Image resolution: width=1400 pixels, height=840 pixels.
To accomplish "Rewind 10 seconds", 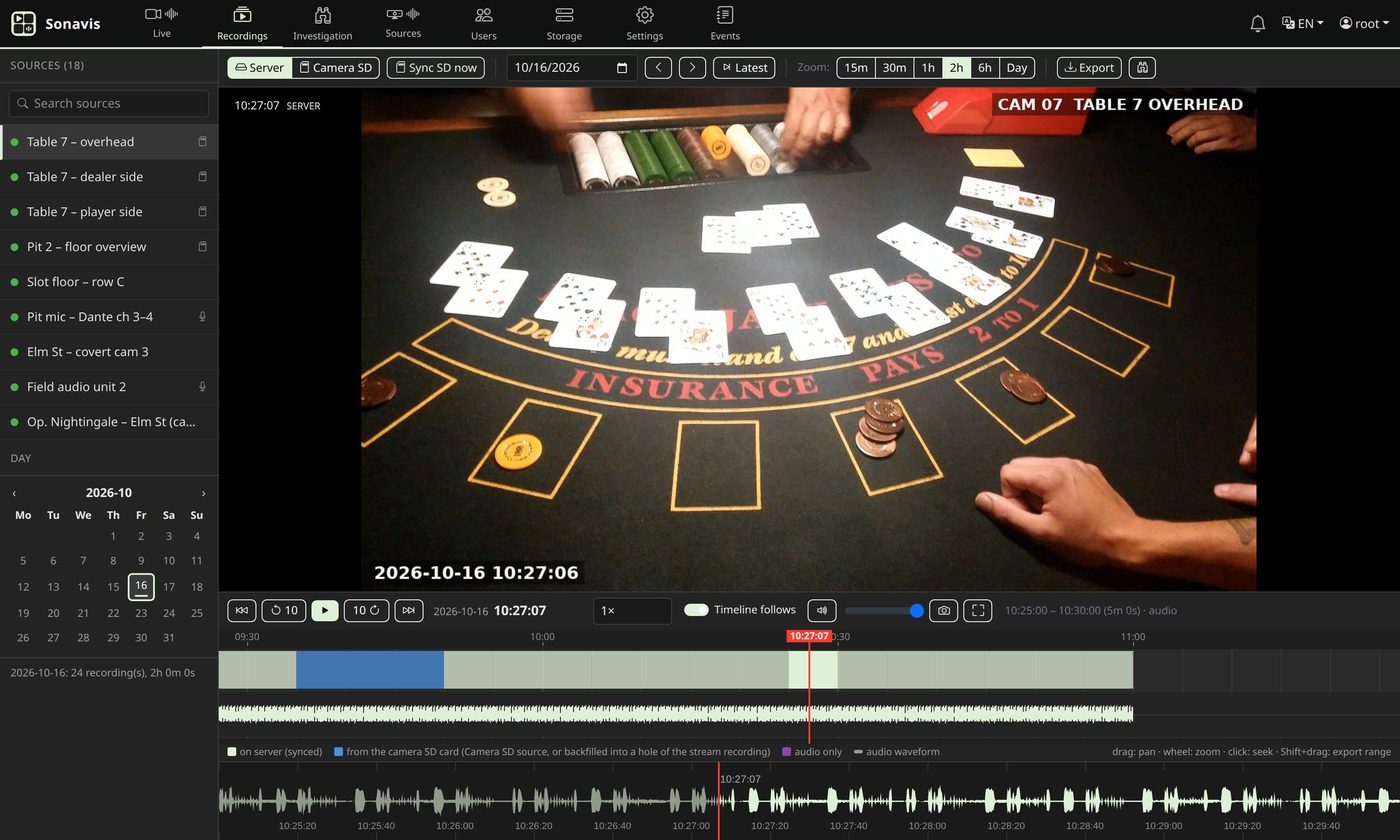I will pyautogui.click(x=284, y=610).
